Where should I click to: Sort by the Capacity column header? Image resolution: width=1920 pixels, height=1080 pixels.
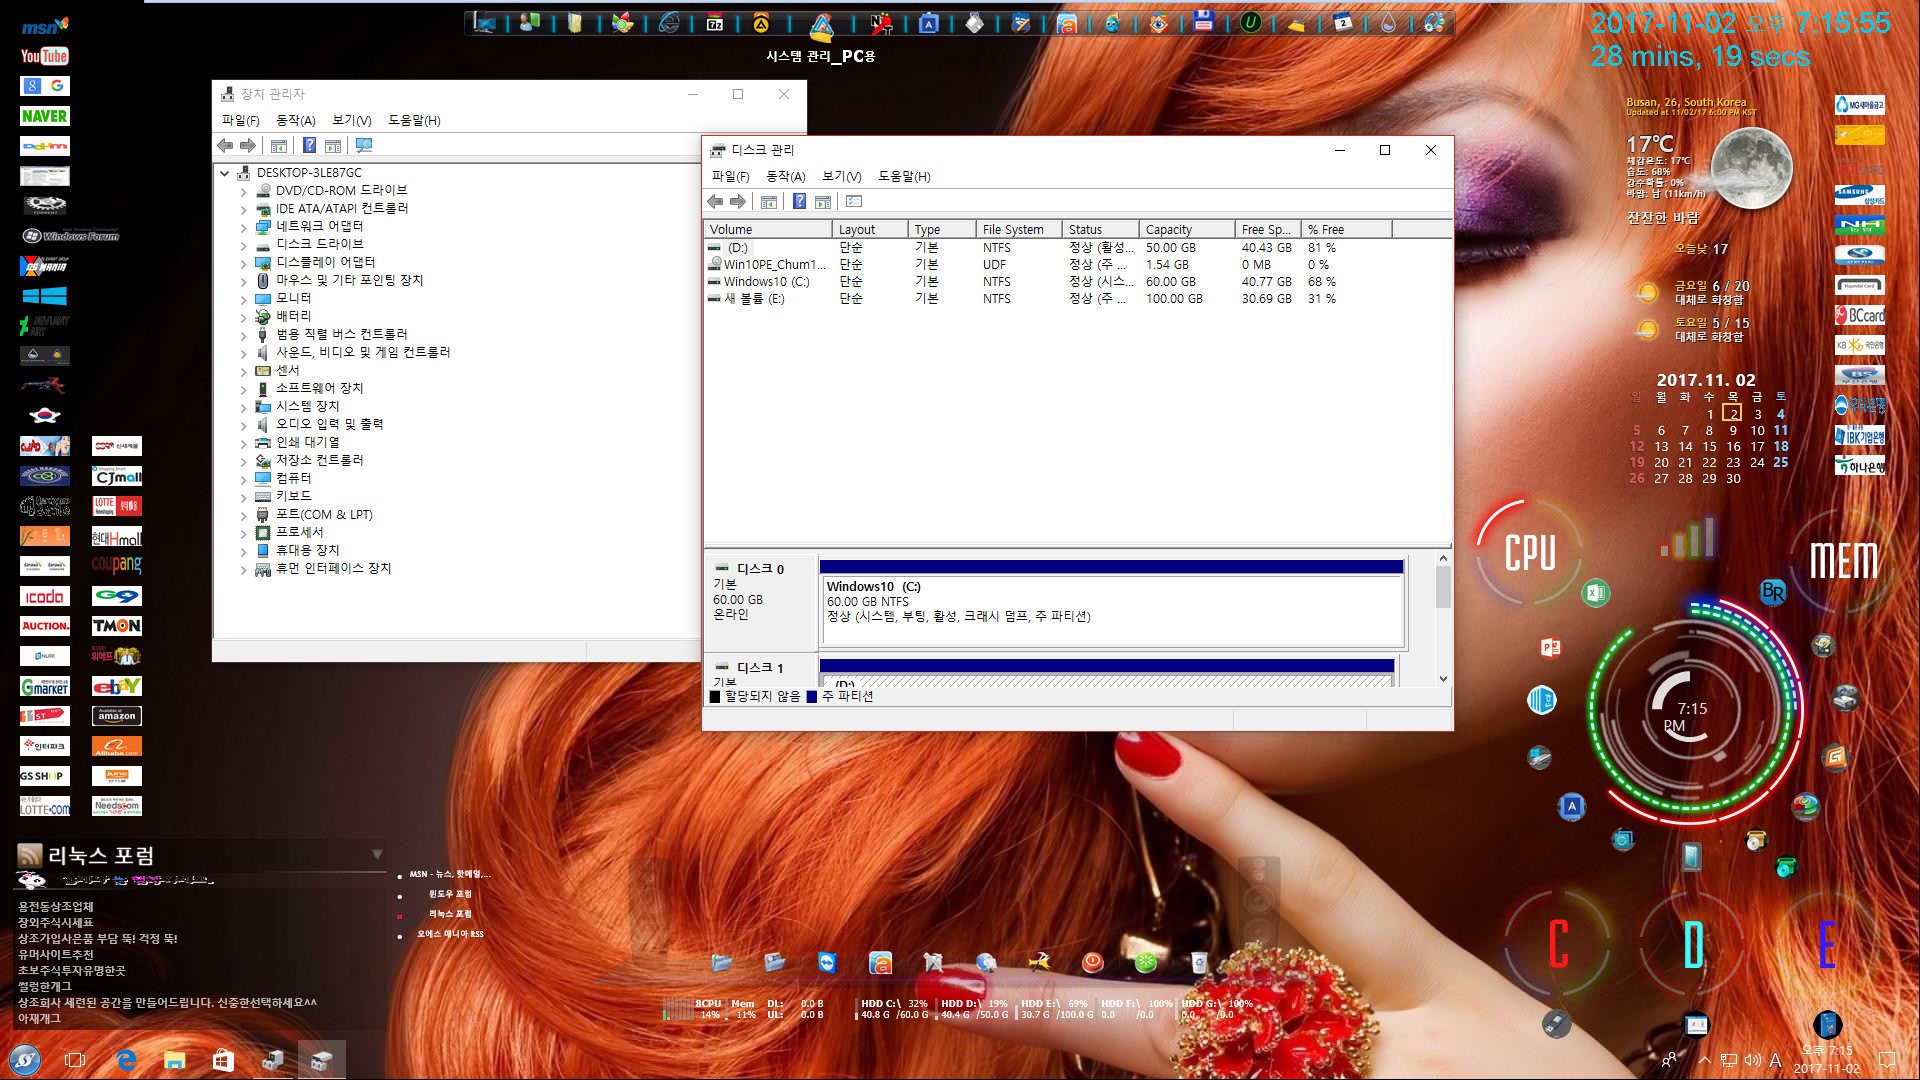[x=1185, y=229]
